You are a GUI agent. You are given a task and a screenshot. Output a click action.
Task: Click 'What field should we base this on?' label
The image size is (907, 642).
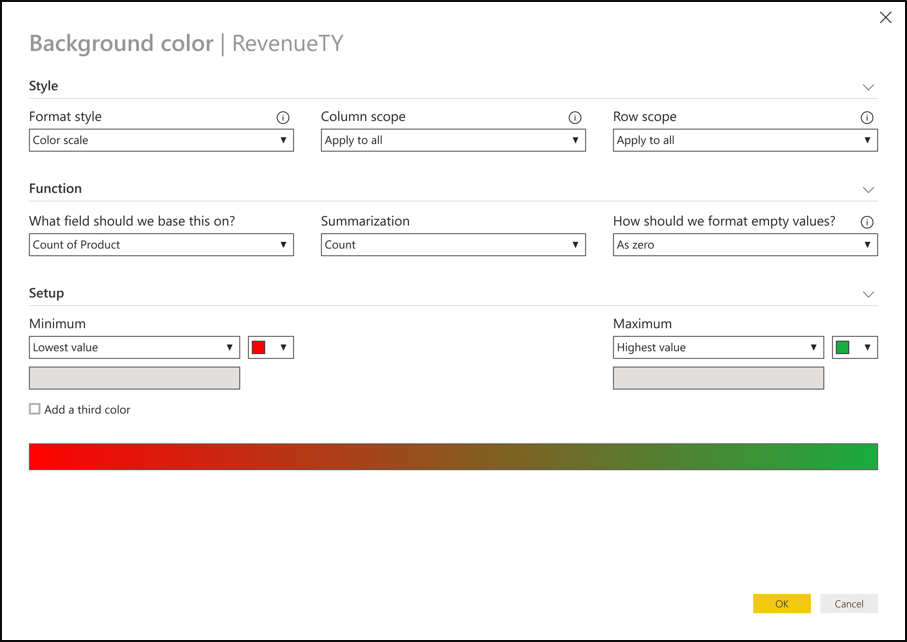132,221
